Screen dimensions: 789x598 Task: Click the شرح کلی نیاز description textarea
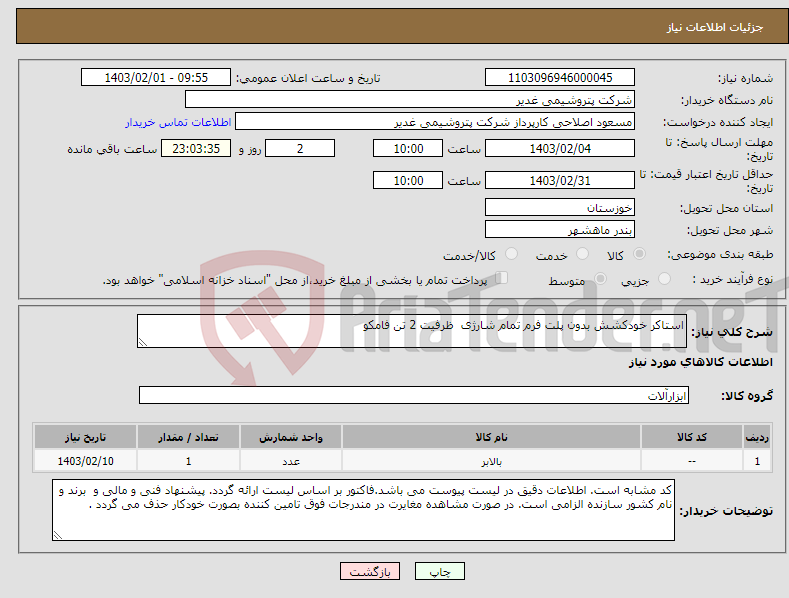412,331
